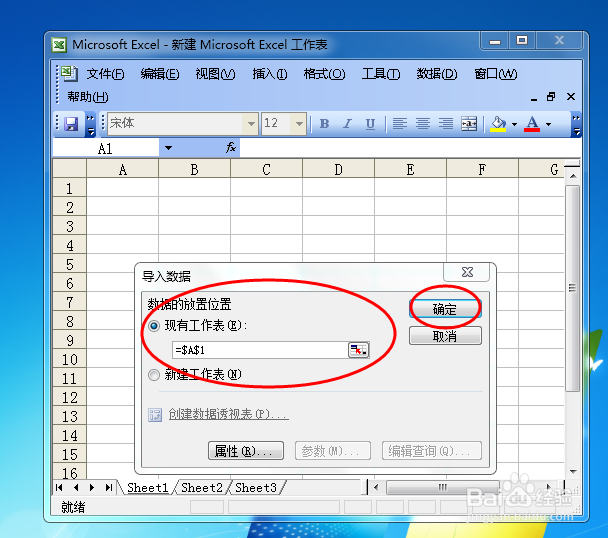
Task: Open the Name Box dropdown arrow
Action: pyautogui.click(x=169, y=147)
